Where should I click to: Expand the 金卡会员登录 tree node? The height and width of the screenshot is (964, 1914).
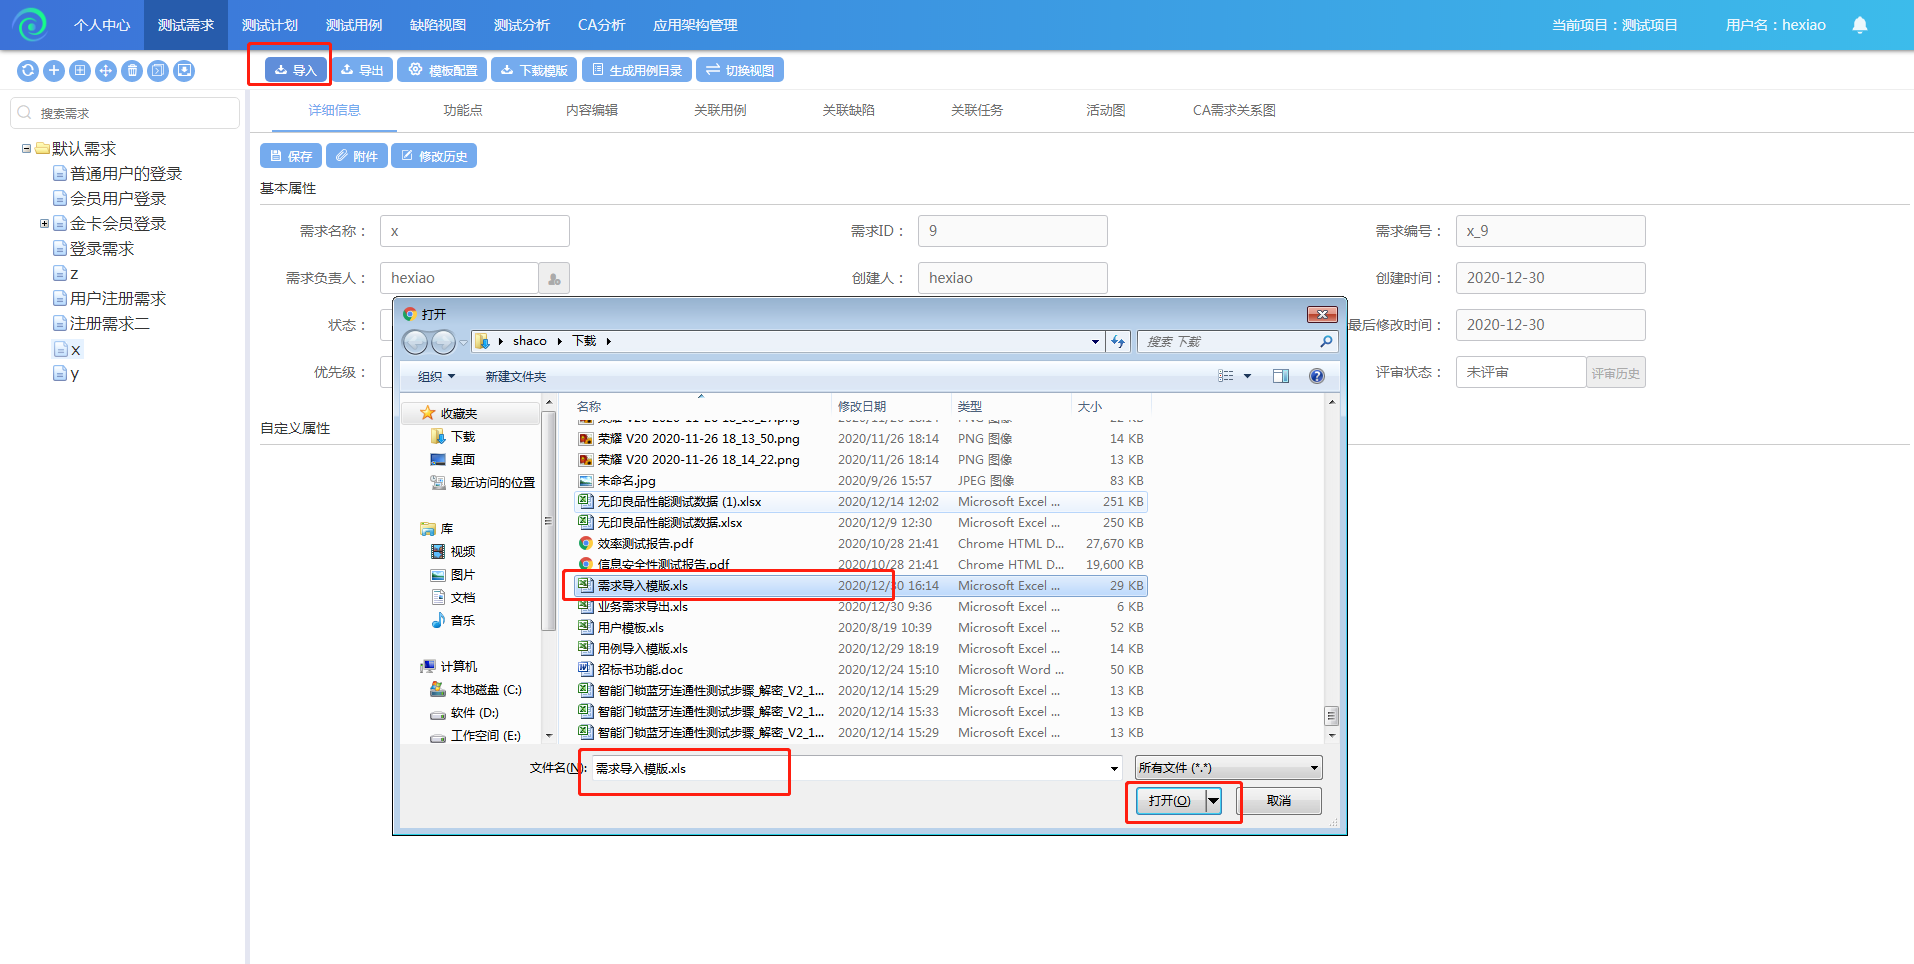pyautogui.click(x=44, y=224)
